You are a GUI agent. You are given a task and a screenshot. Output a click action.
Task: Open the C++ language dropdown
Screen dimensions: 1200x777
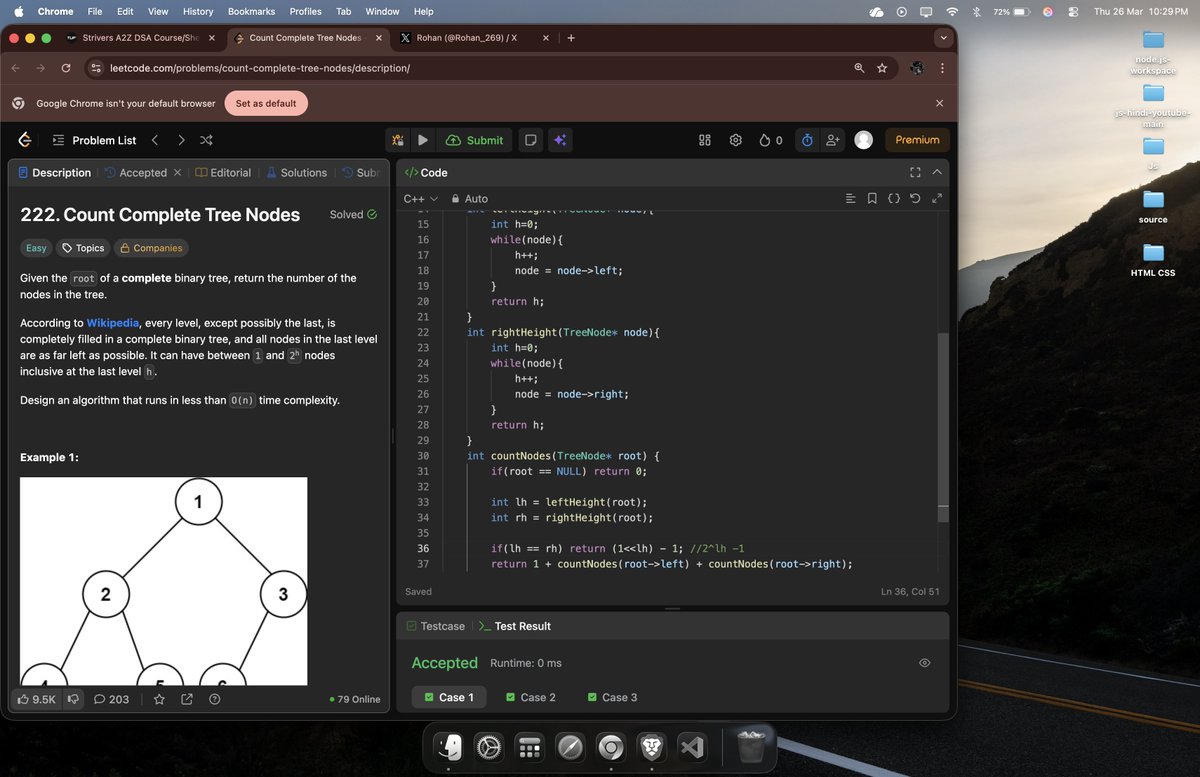tap(421, 198)
